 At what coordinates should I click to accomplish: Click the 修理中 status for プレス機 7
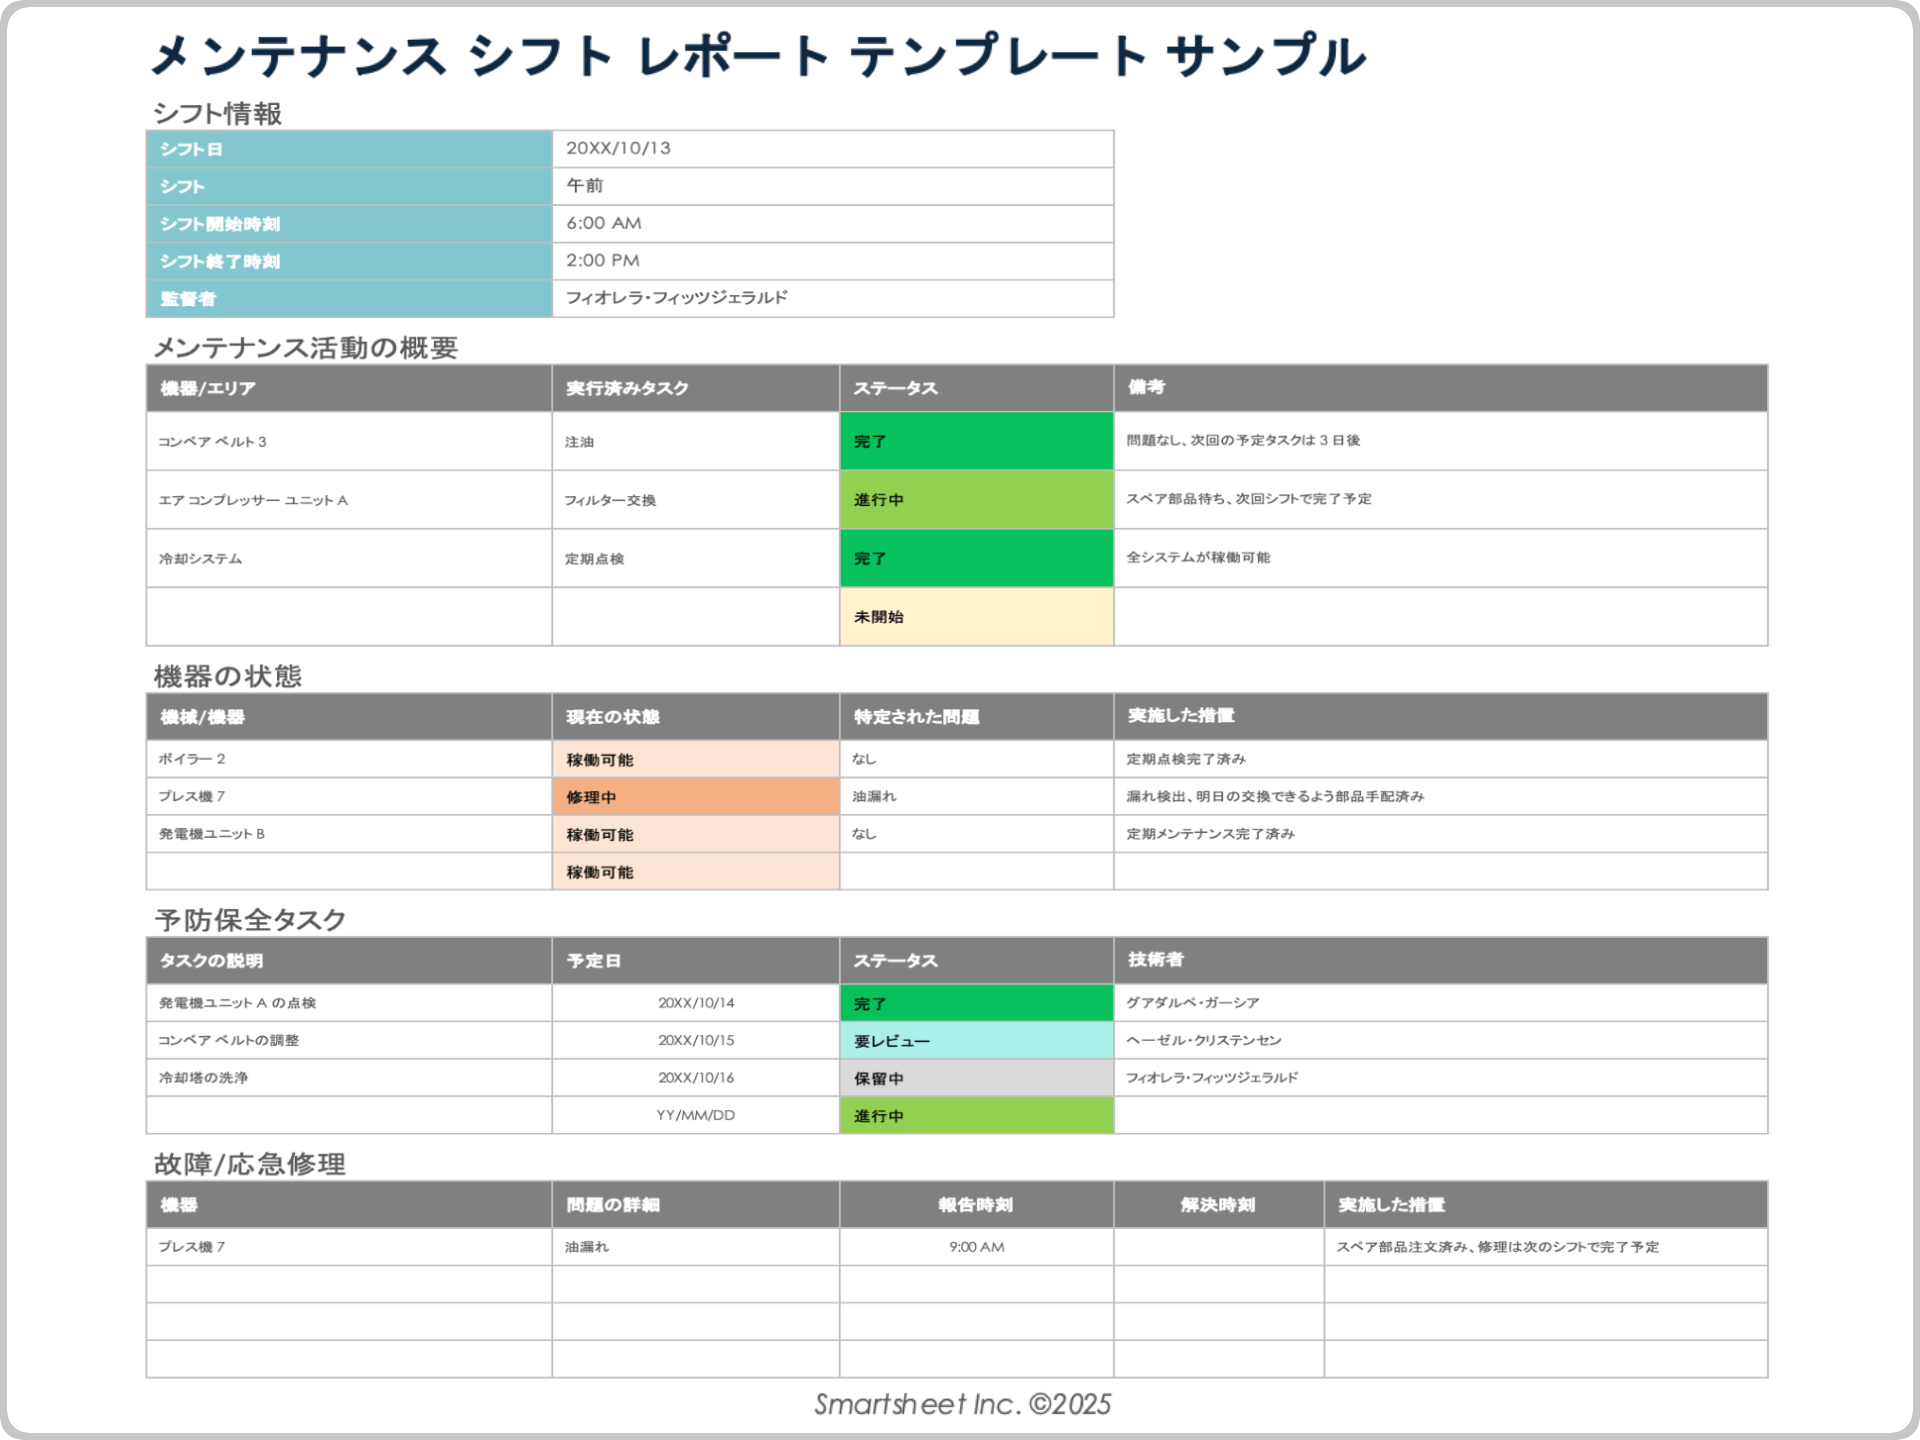click(695, 796)
